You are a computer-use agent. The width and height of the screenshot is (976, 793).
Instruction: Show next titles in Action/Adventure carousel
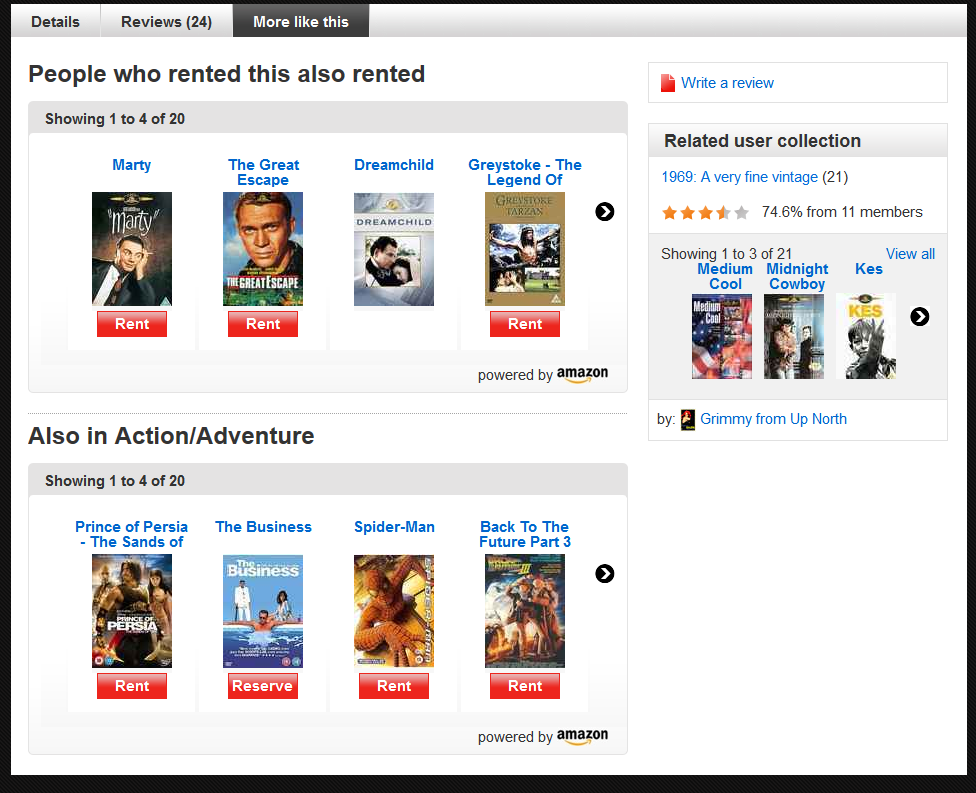click(604, 573)
